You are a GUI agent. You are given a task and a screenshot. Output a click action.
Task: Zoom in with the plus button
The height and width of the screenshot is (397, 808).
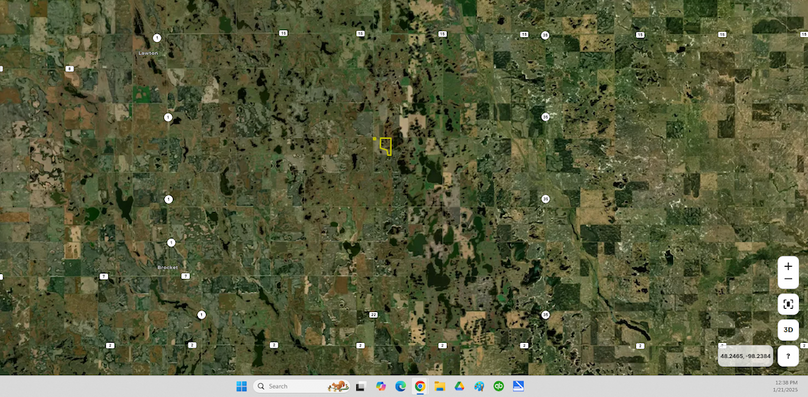coord(788,266)
